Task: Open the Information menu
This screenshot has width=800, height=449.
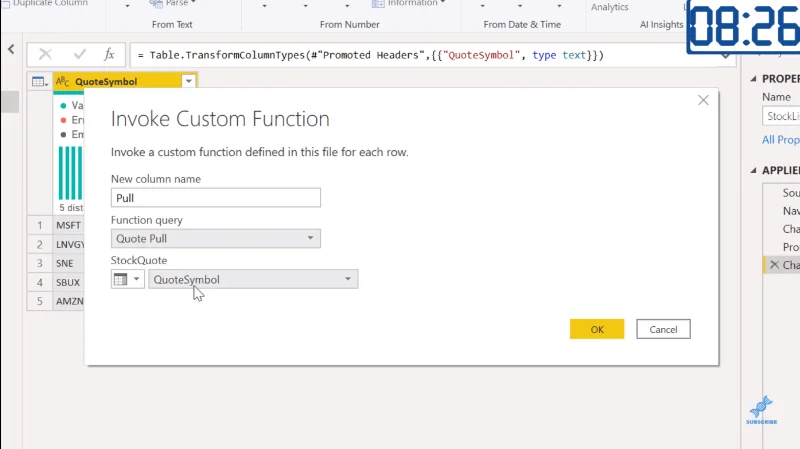Action: [409, 4]
